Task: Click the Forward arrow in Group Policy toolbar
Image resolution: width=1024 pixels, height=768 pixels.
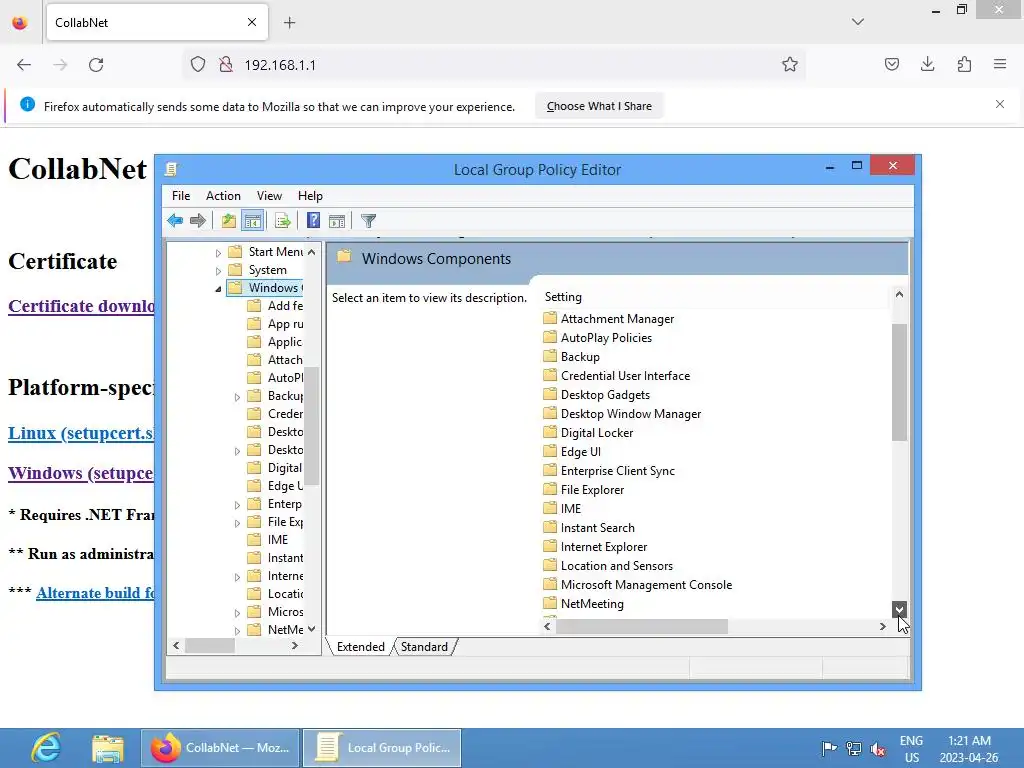Action: [198, 221]
